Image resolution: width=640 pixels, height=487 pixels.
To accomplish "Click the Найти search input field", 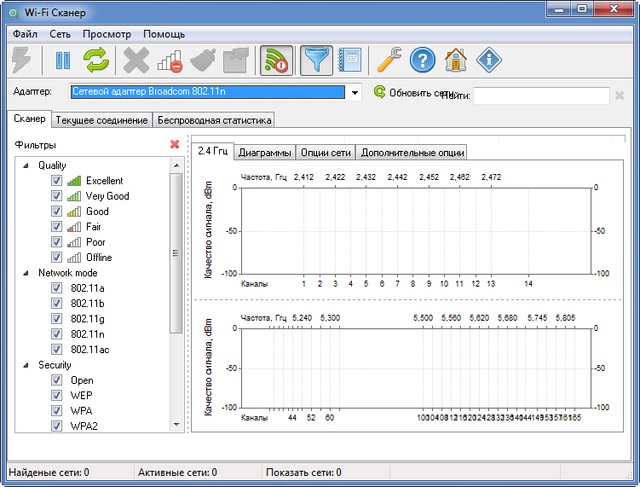I will tap(540, 96).
